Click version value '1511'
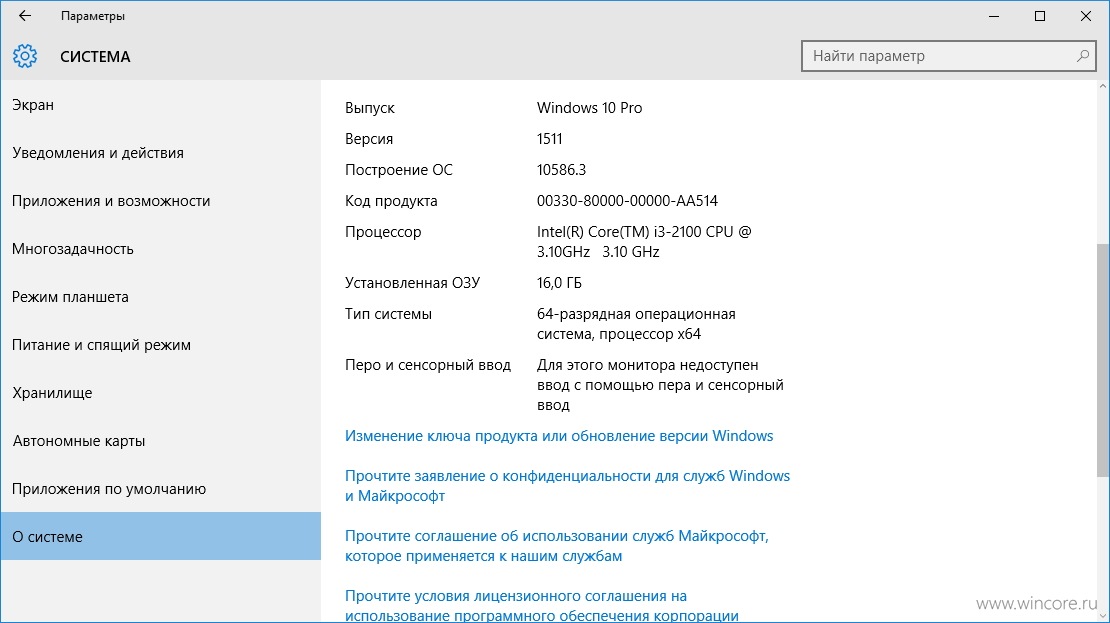Screen dimensions: 1110x623 coord(549,139)
